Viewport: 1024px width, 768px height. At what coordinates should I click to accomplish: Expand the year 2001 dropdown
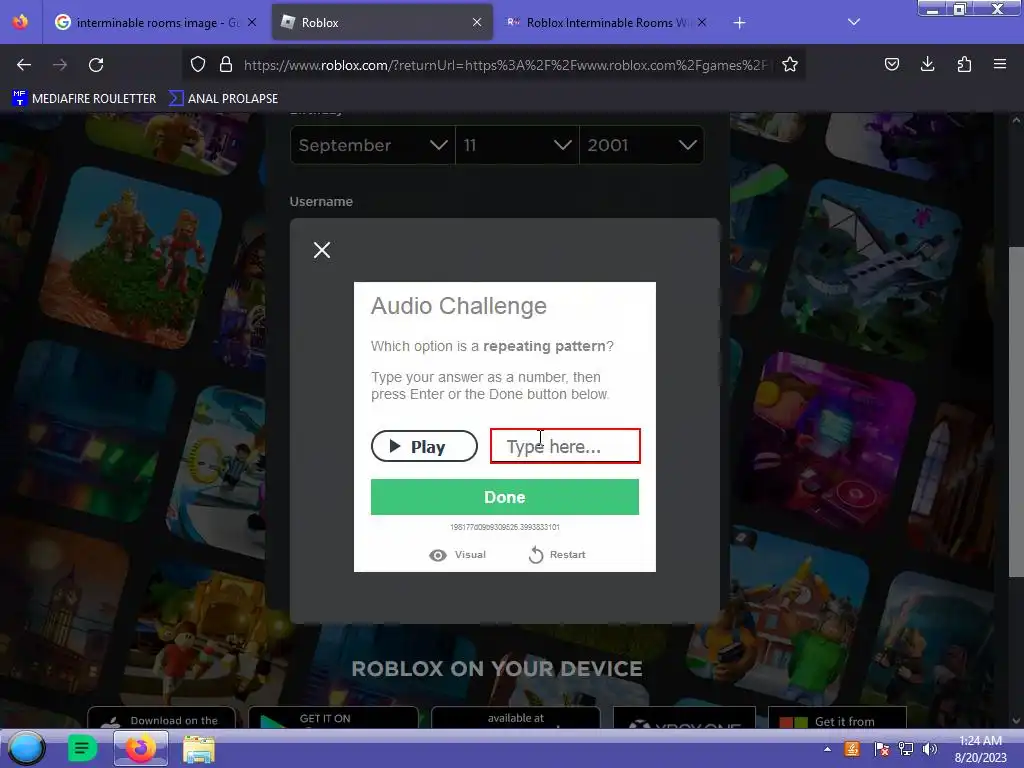pos(641,145)
